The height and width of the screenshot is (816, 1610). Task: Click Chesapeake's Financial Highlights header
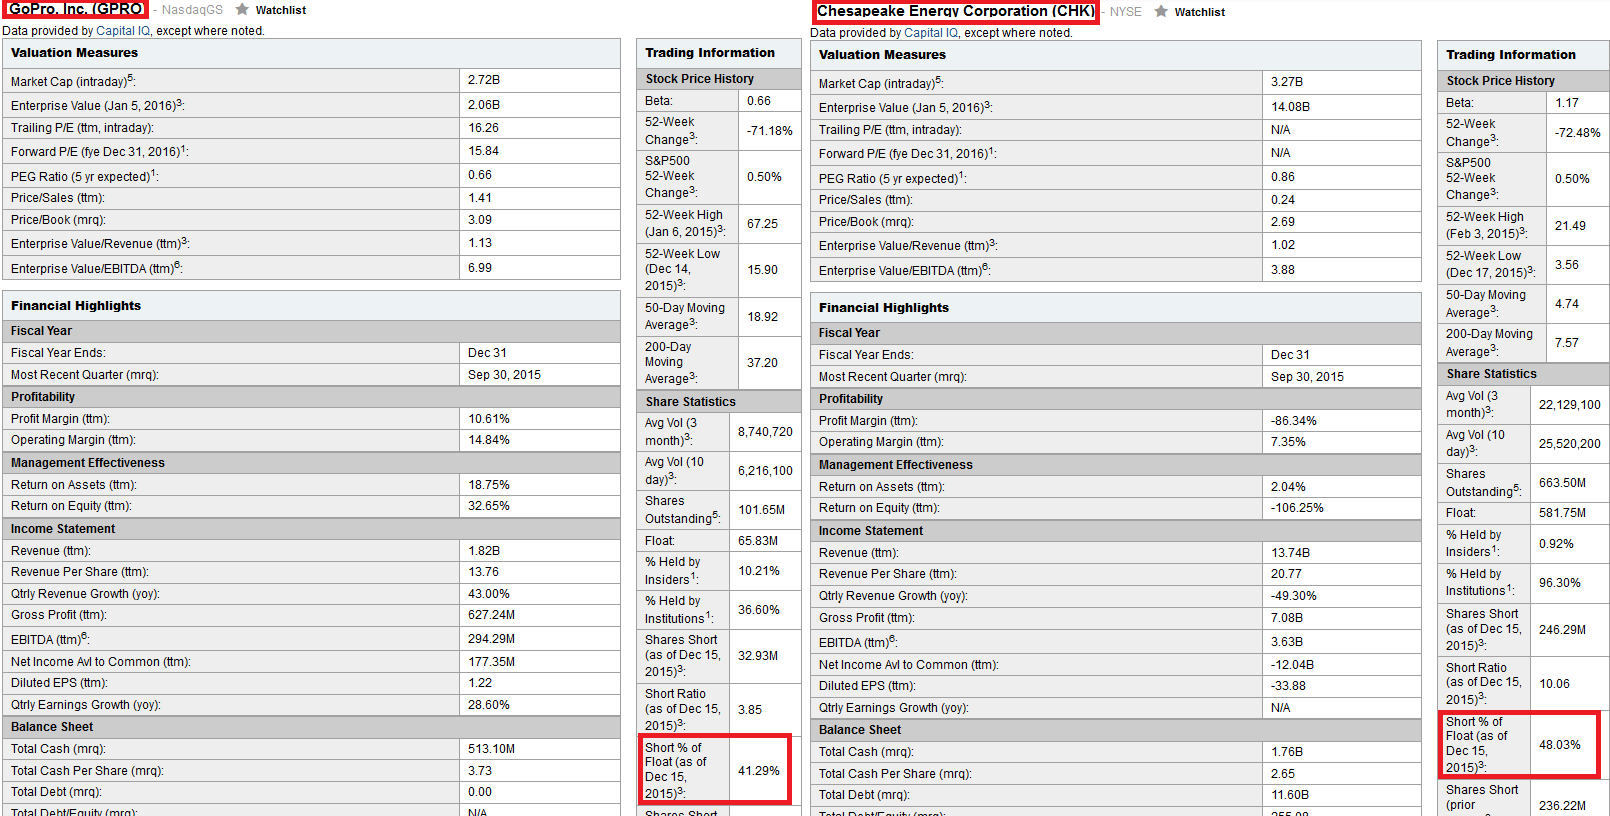[x=883, y=308]
